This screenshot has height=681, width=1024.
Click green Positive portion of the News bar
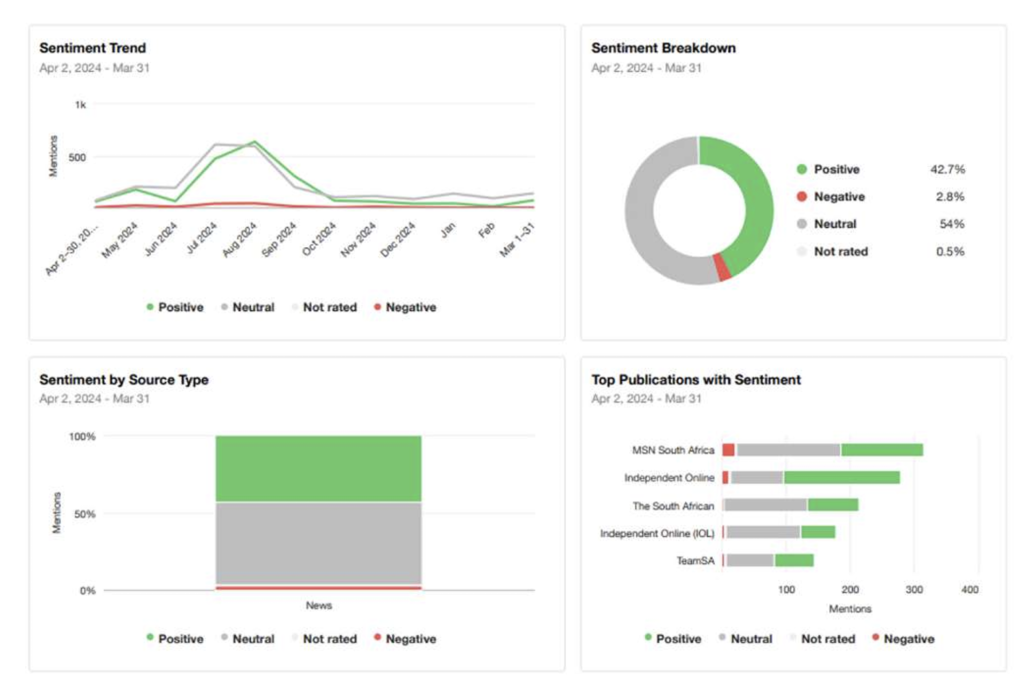click(318, 468)
